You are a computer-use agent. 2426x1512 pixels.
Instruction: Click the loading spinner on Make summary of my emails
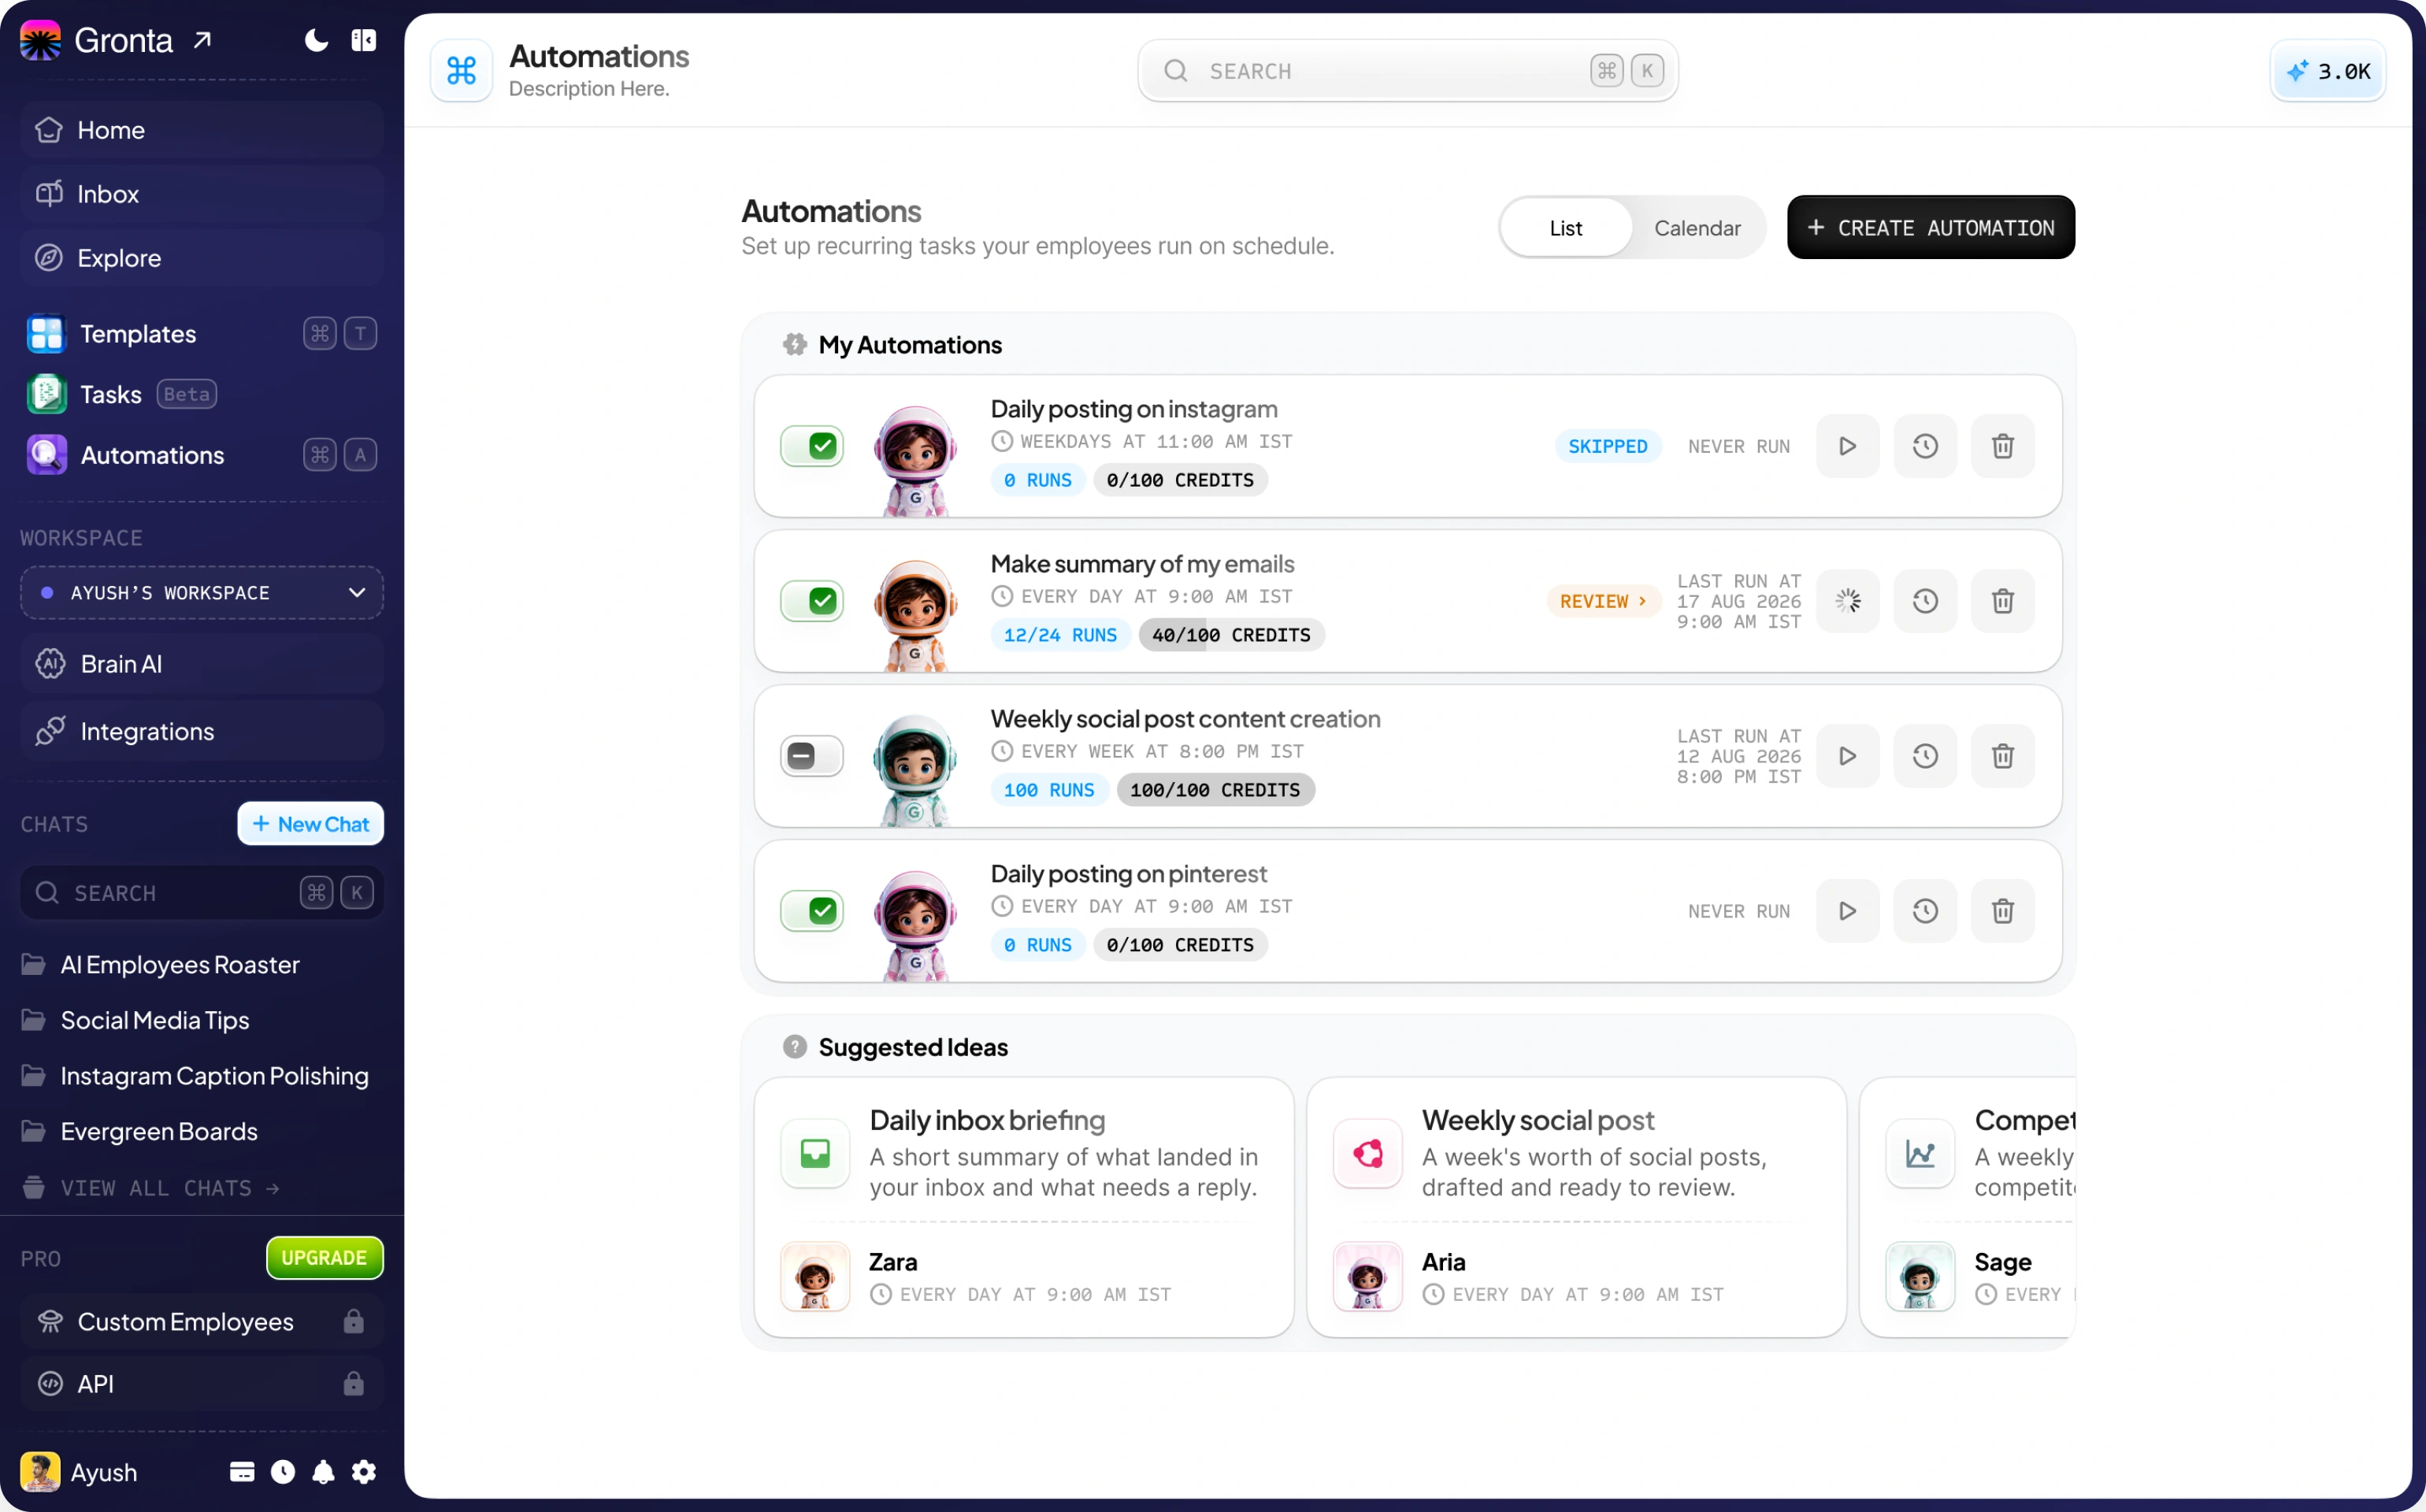click(1847, 601)
